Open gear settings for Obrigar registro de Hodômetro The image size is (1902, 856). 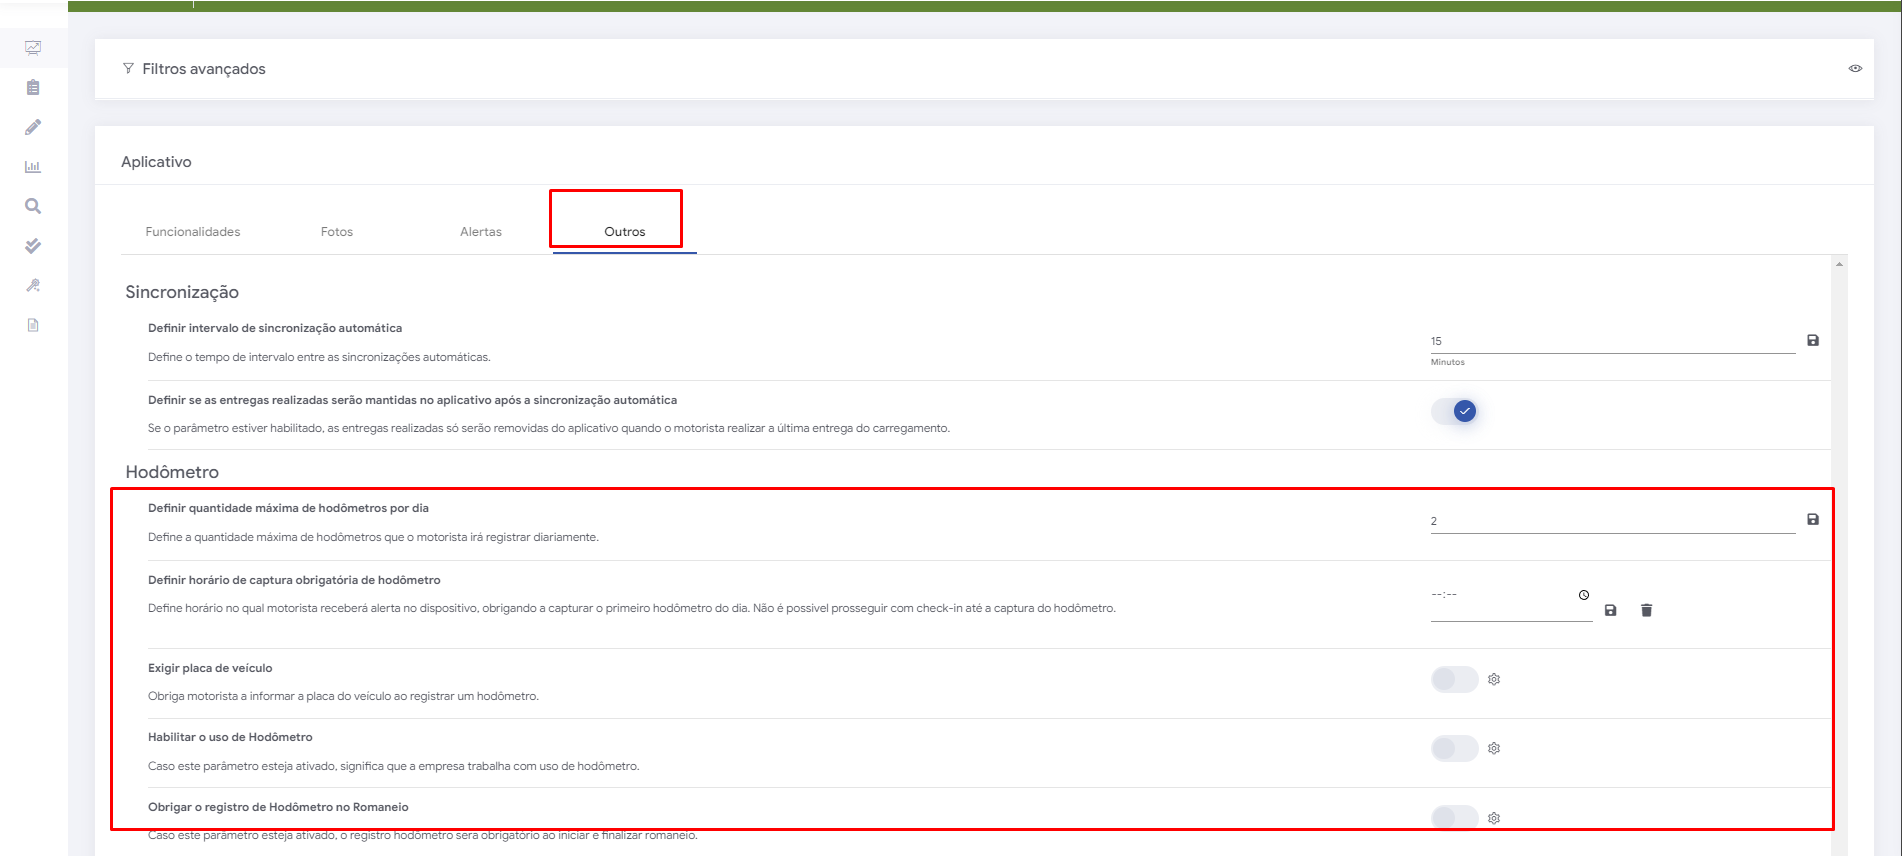[1494, 818]
